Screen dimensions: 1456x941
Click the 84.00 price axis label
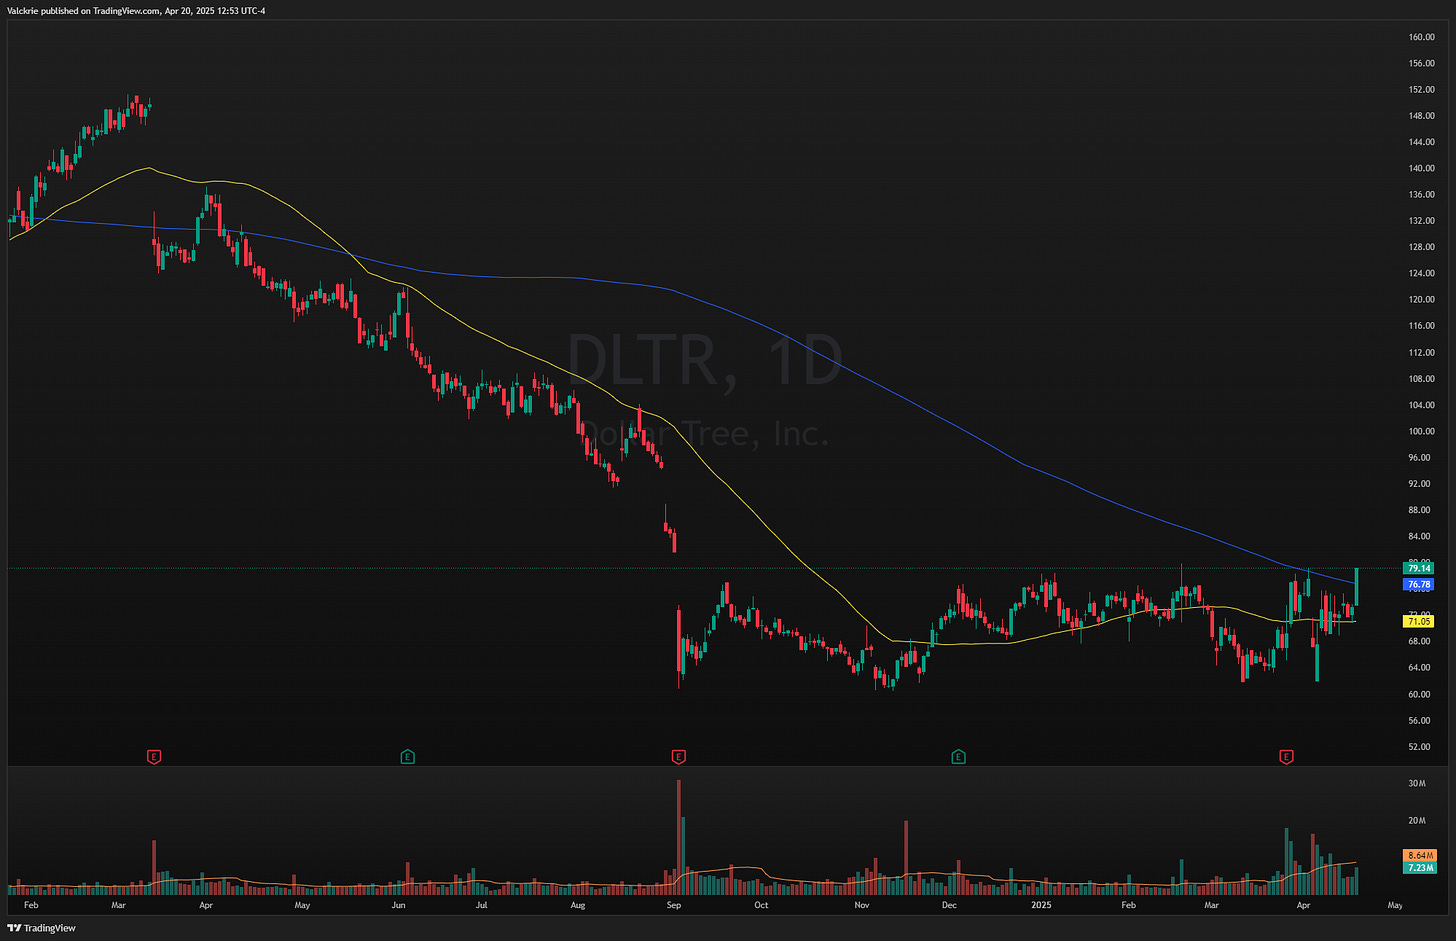(1421, 536)
